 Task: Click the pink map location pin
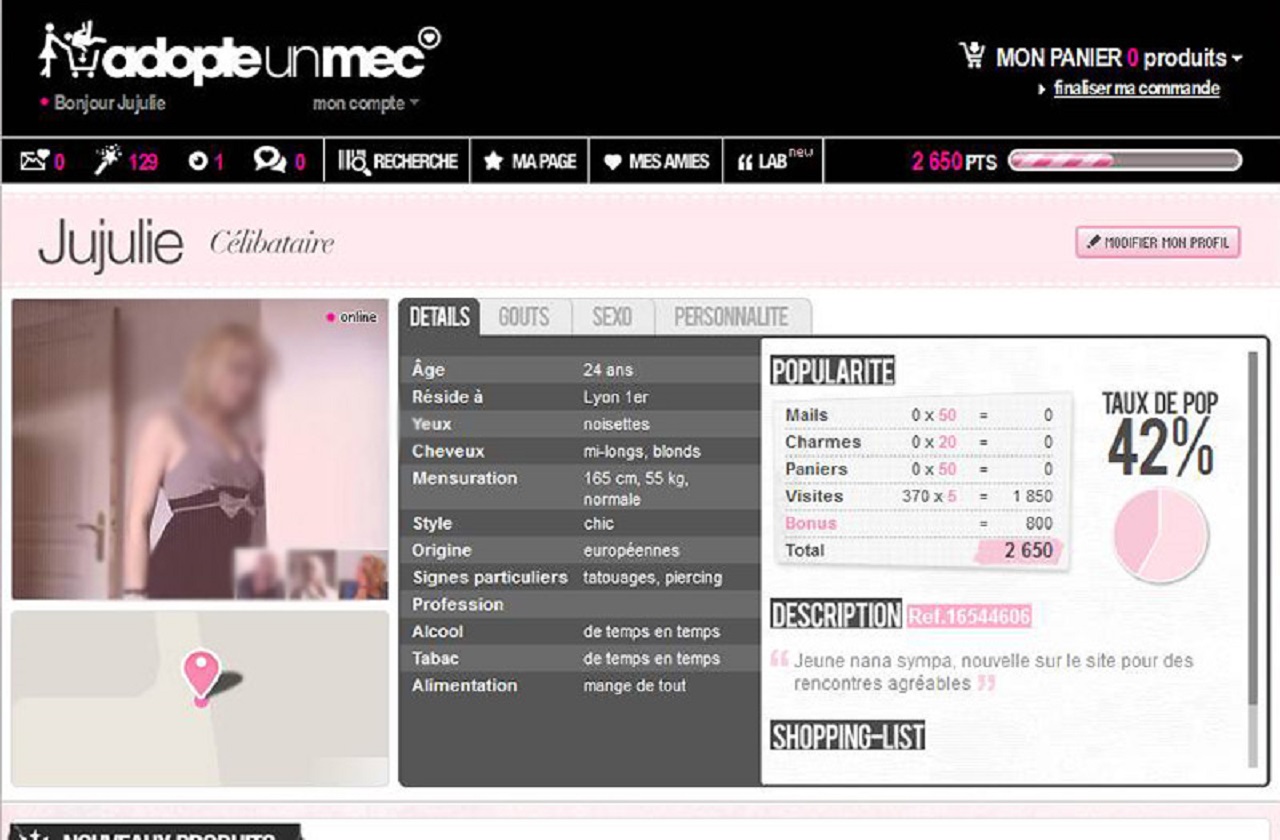tap(201, 673)
